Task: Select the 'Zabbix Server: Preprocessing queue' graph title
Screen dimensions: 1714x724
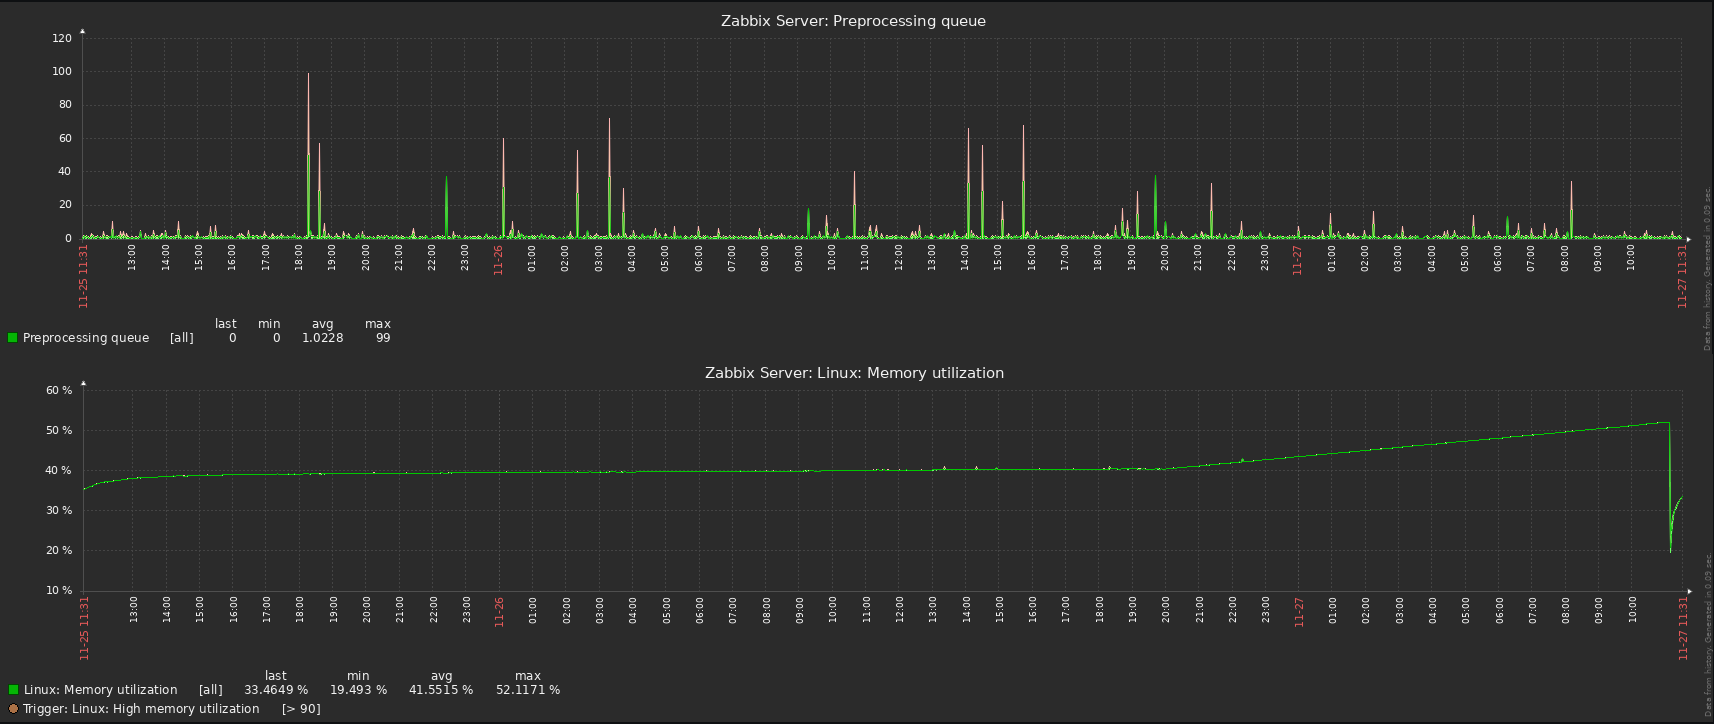Action: [853, 21]
